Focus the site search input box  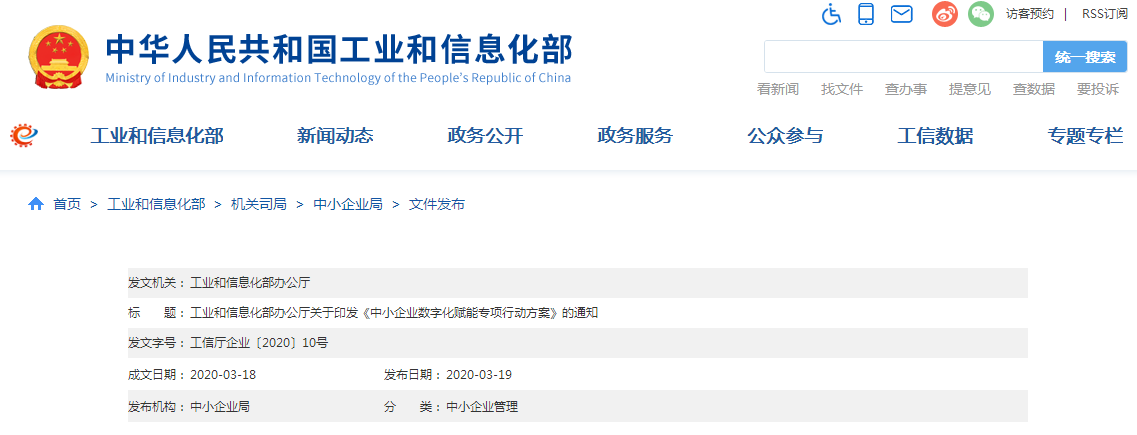[904, 57]
